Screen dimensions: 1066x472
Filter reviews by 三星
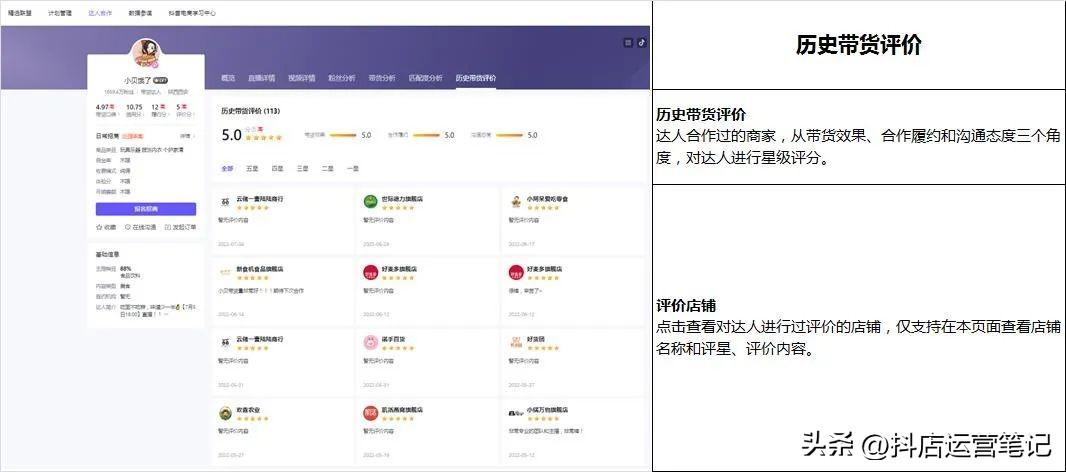(x=303, y=168)
